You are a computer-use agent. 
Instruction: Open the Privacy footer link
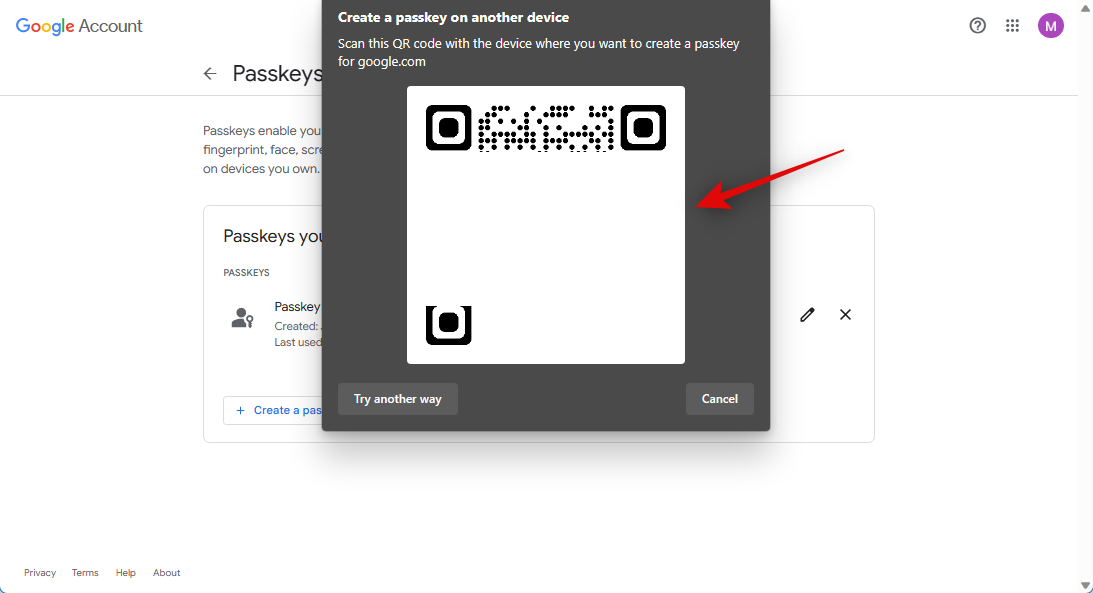40,573
